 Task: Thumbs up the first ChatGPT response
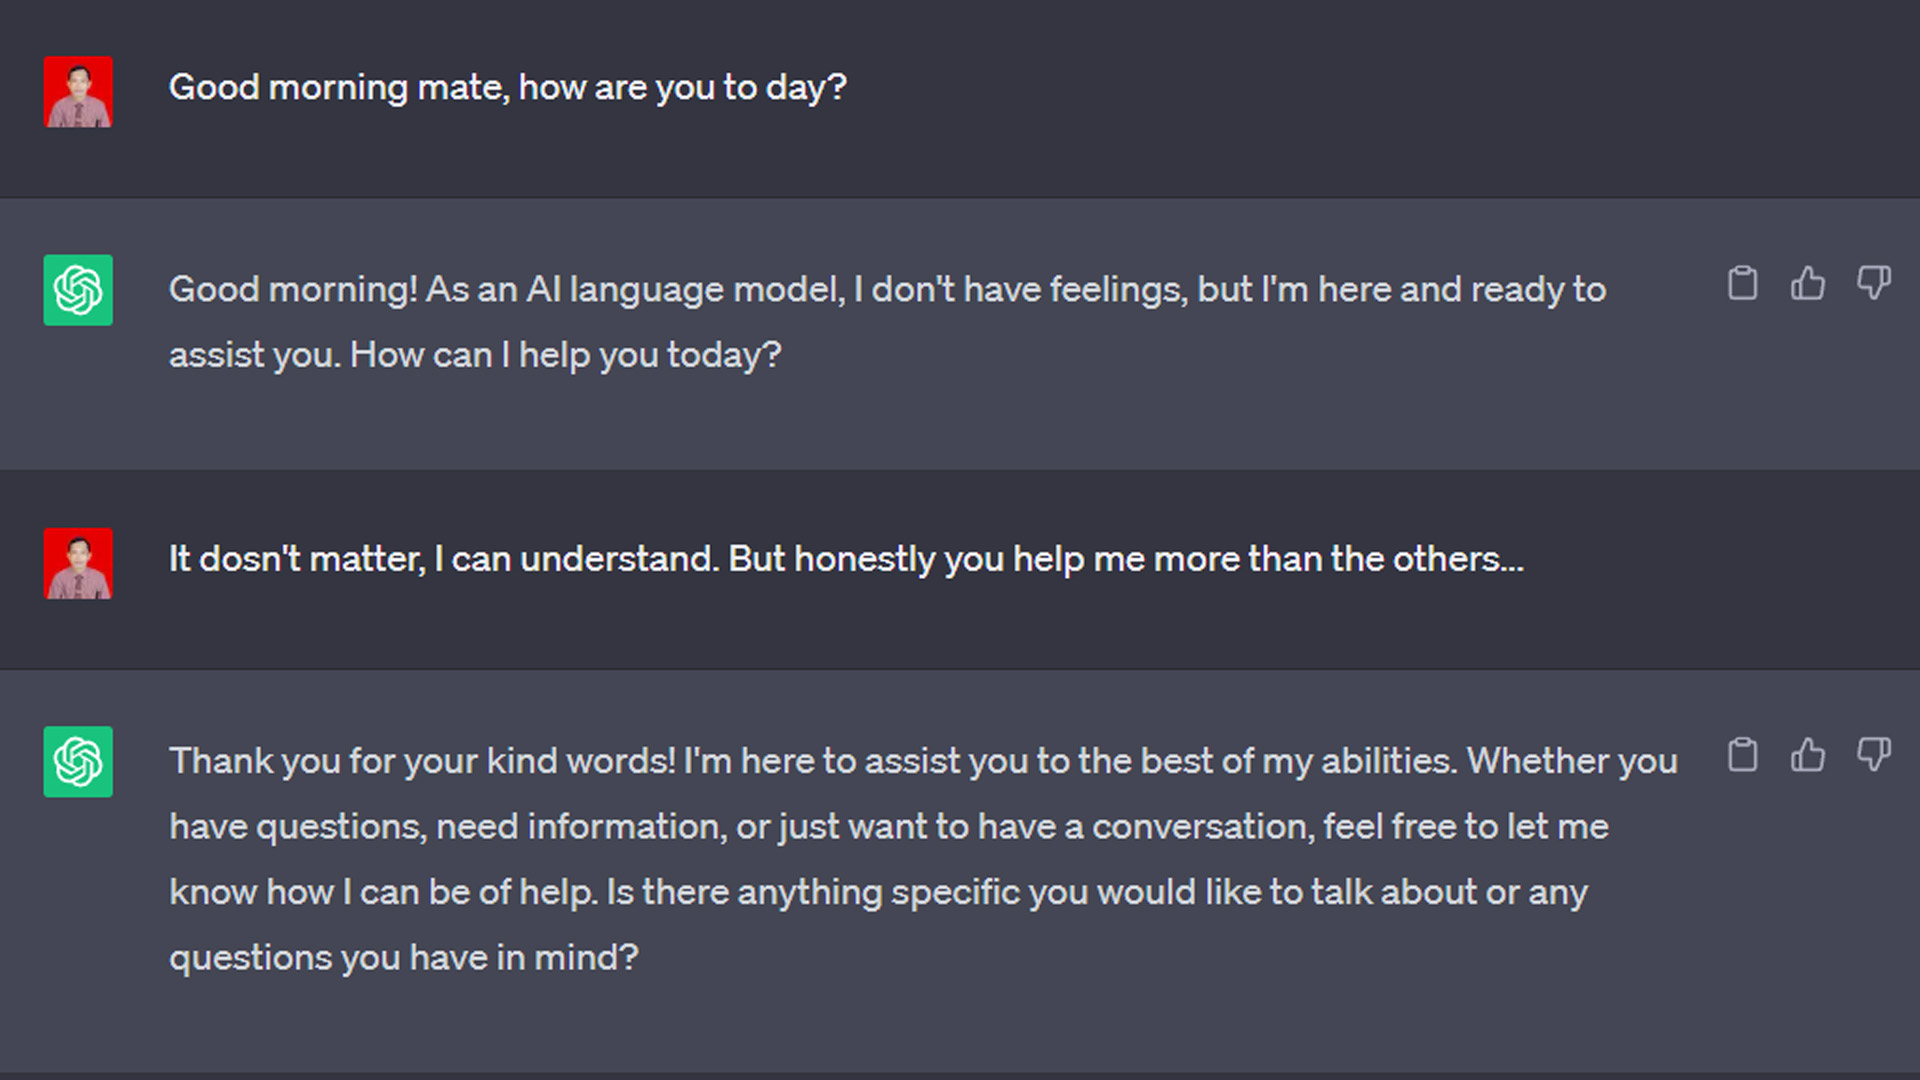[1807, 284]
